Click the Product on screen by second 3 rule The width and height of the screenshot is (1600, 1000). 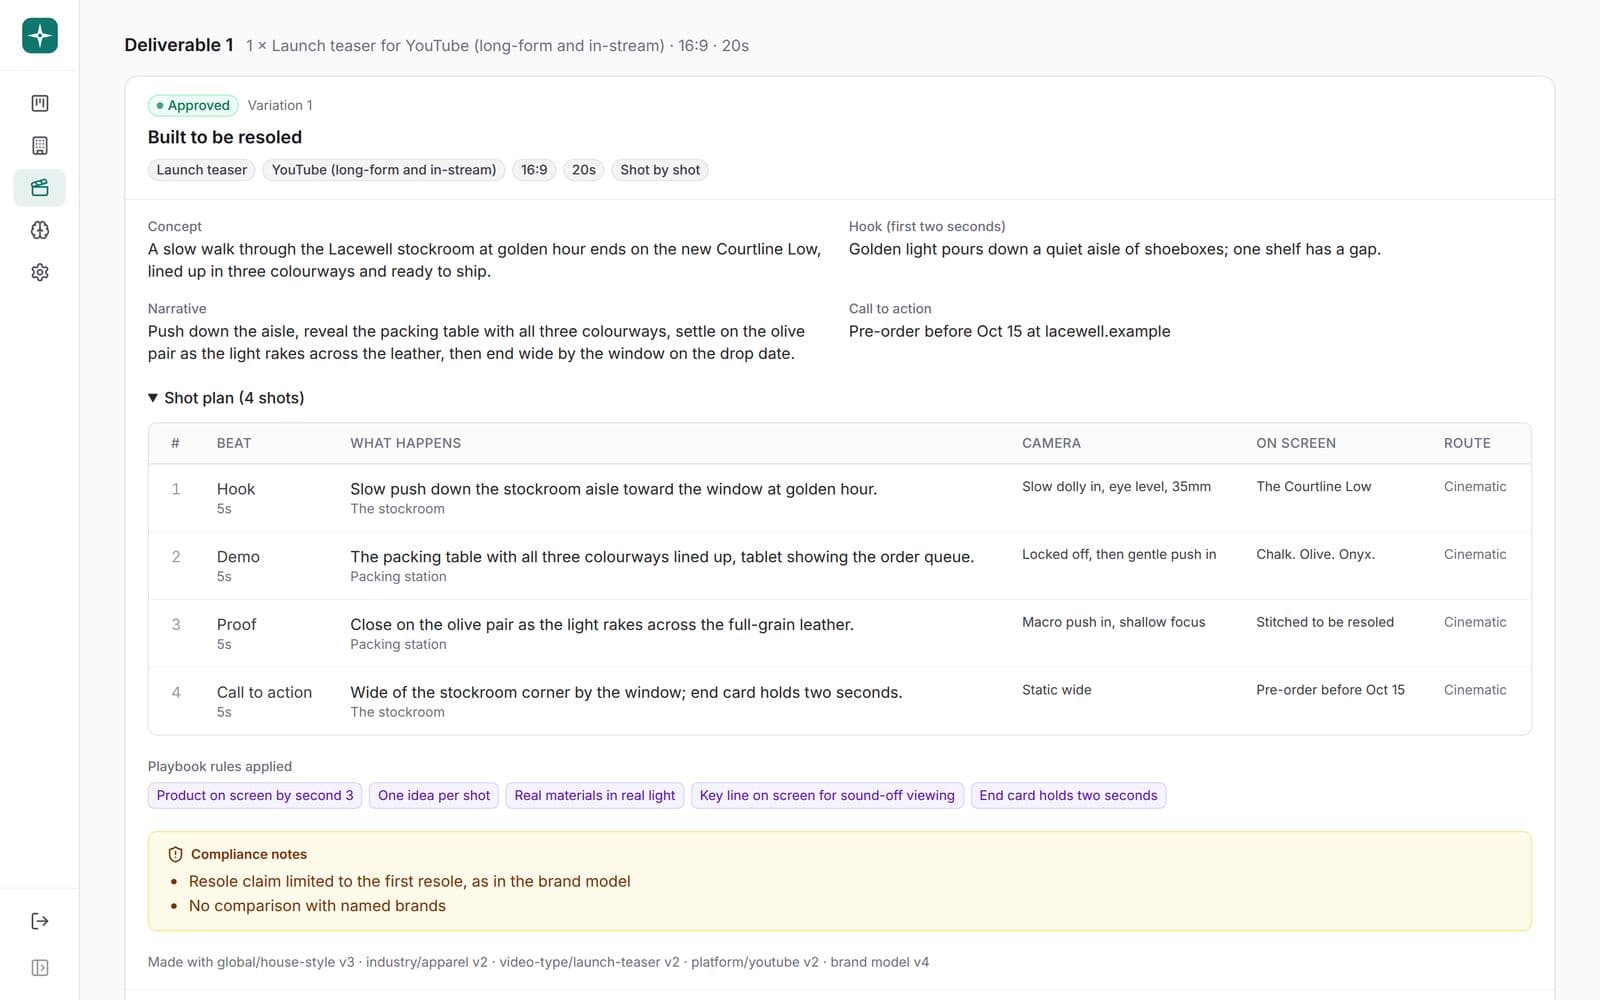(255, 795)
